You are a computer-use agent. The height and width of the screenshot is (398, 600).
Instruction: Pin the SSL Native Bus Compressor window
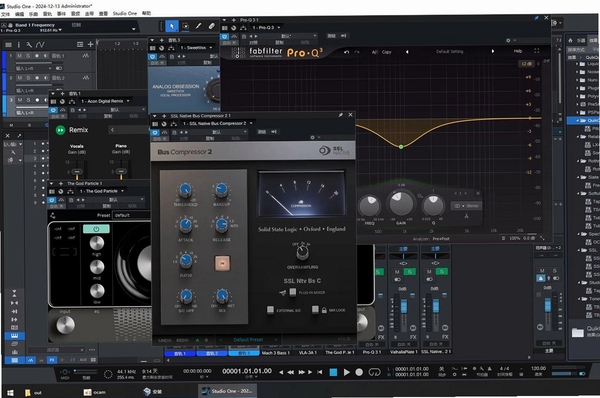click(x=340, y=115)
